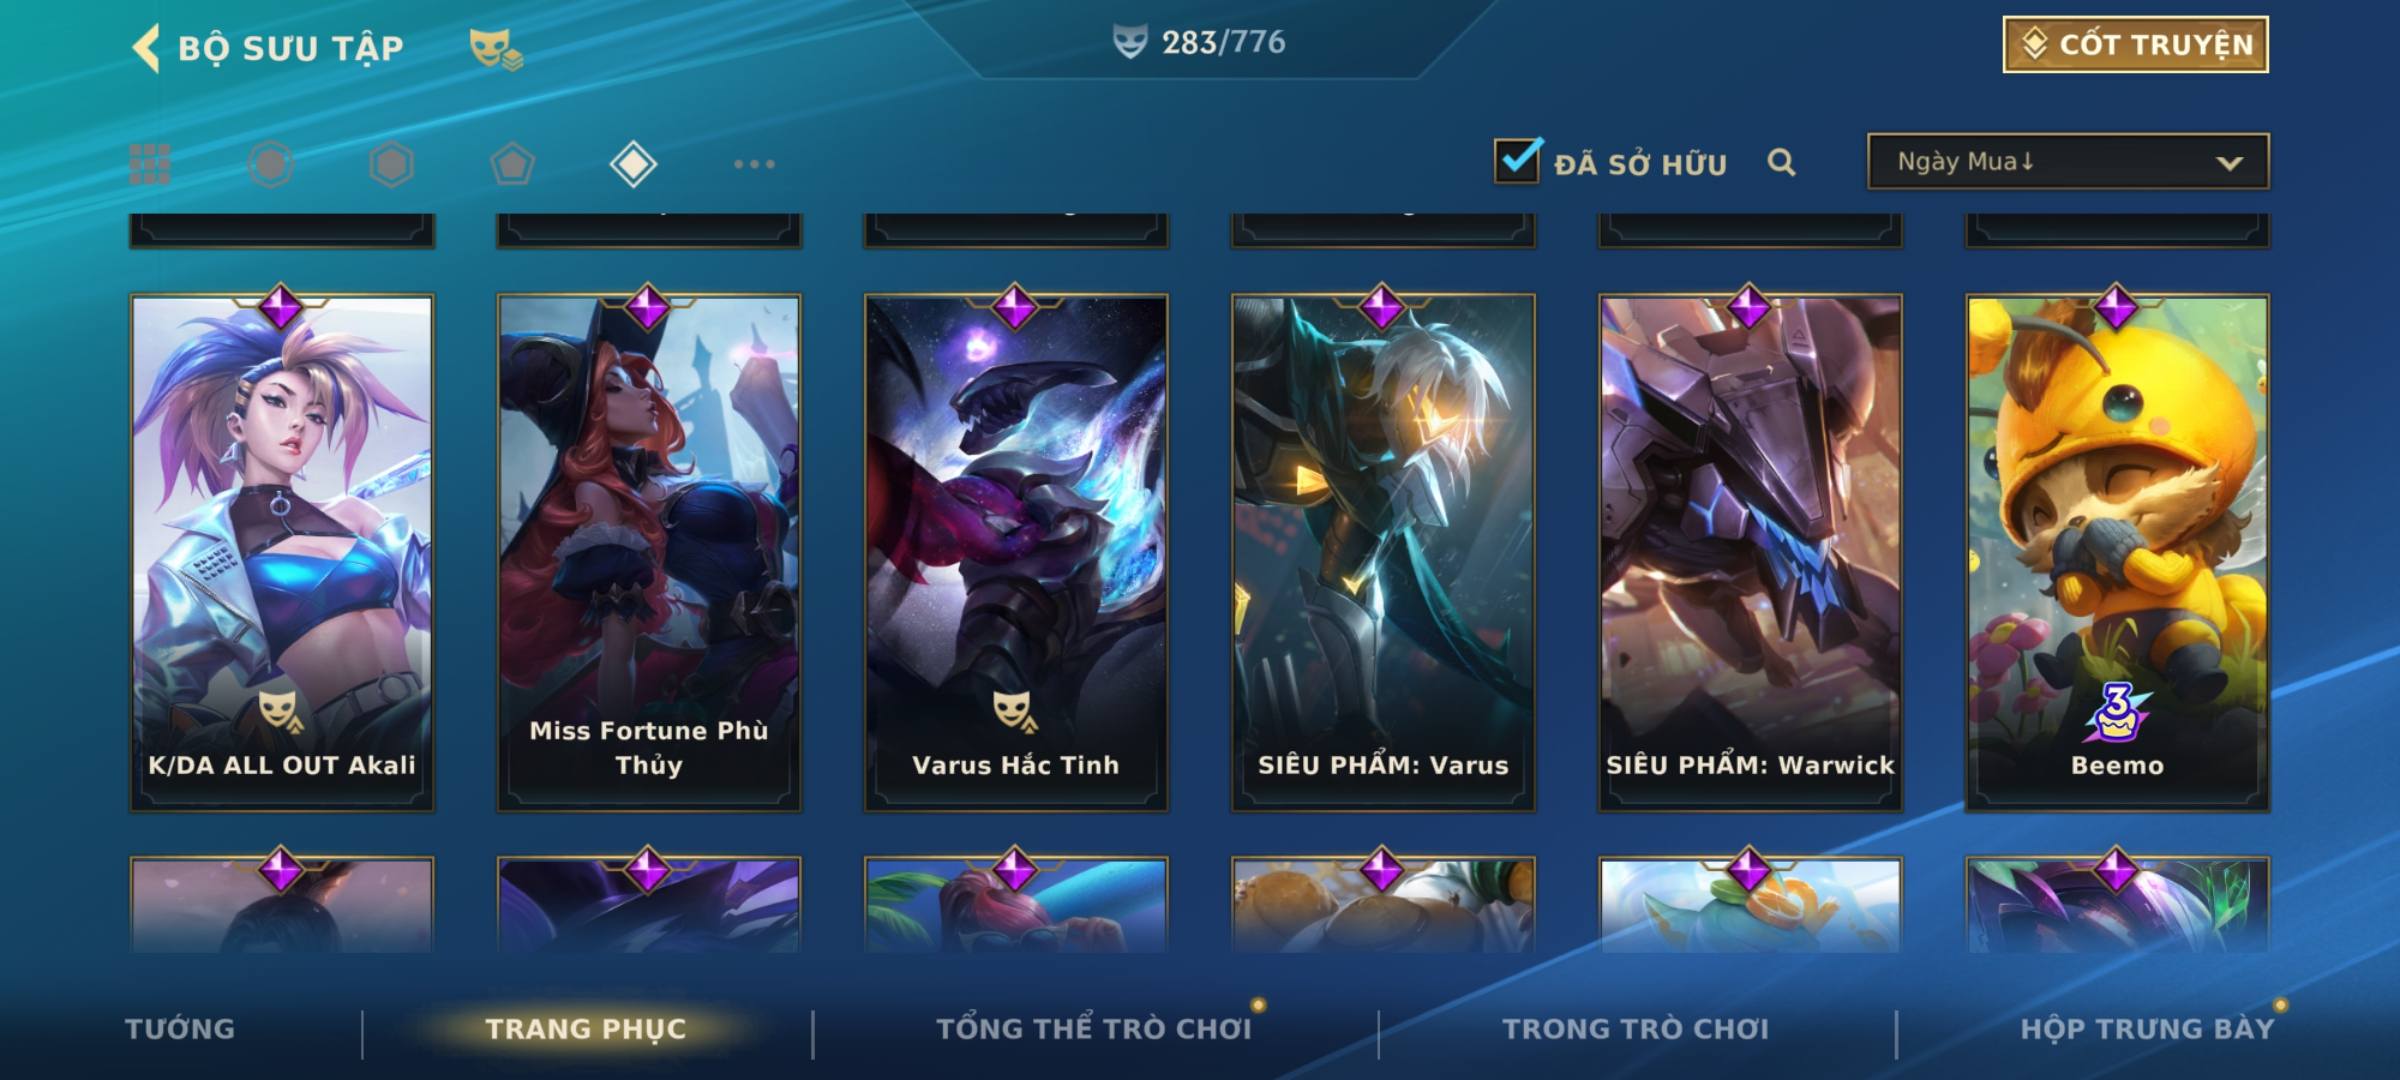The height and width of the screenshot is (1080, 2400).
Task: Open the Hộp Trưng Bày tab
Action: (2147, 1029)
